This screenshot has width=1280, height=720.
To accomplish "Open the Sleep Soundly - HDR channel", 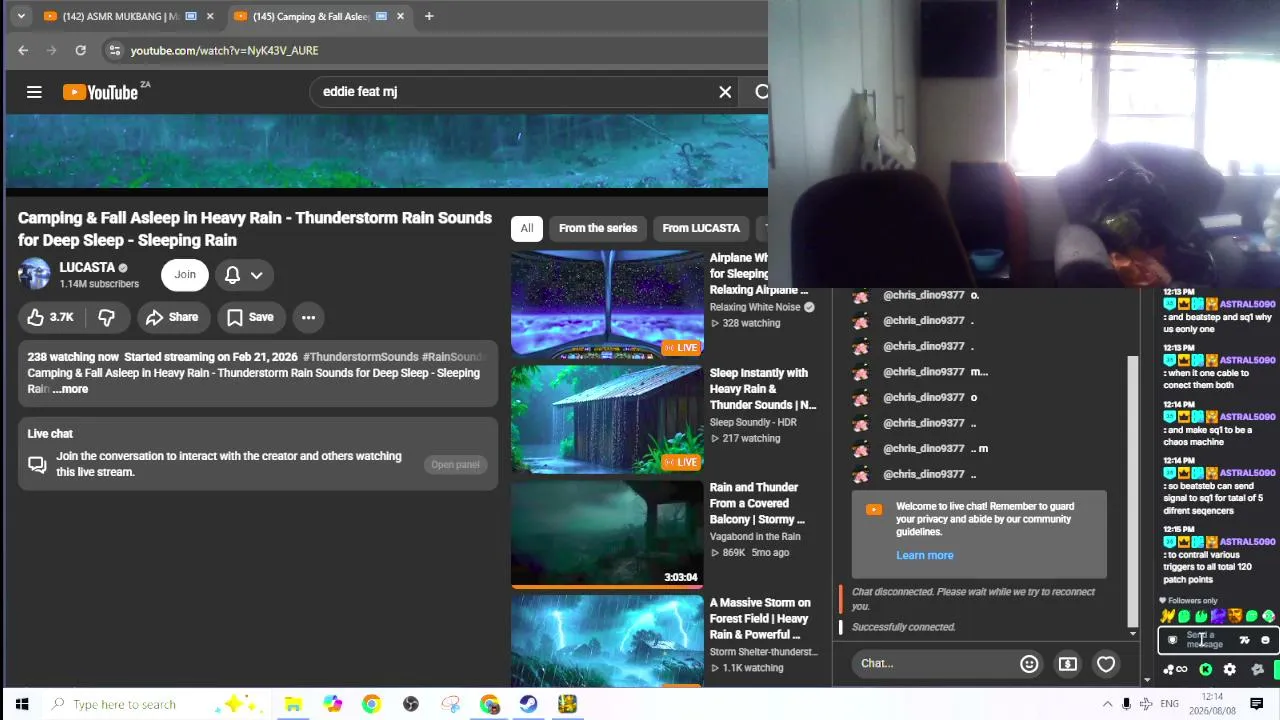I will click(753, 422).
